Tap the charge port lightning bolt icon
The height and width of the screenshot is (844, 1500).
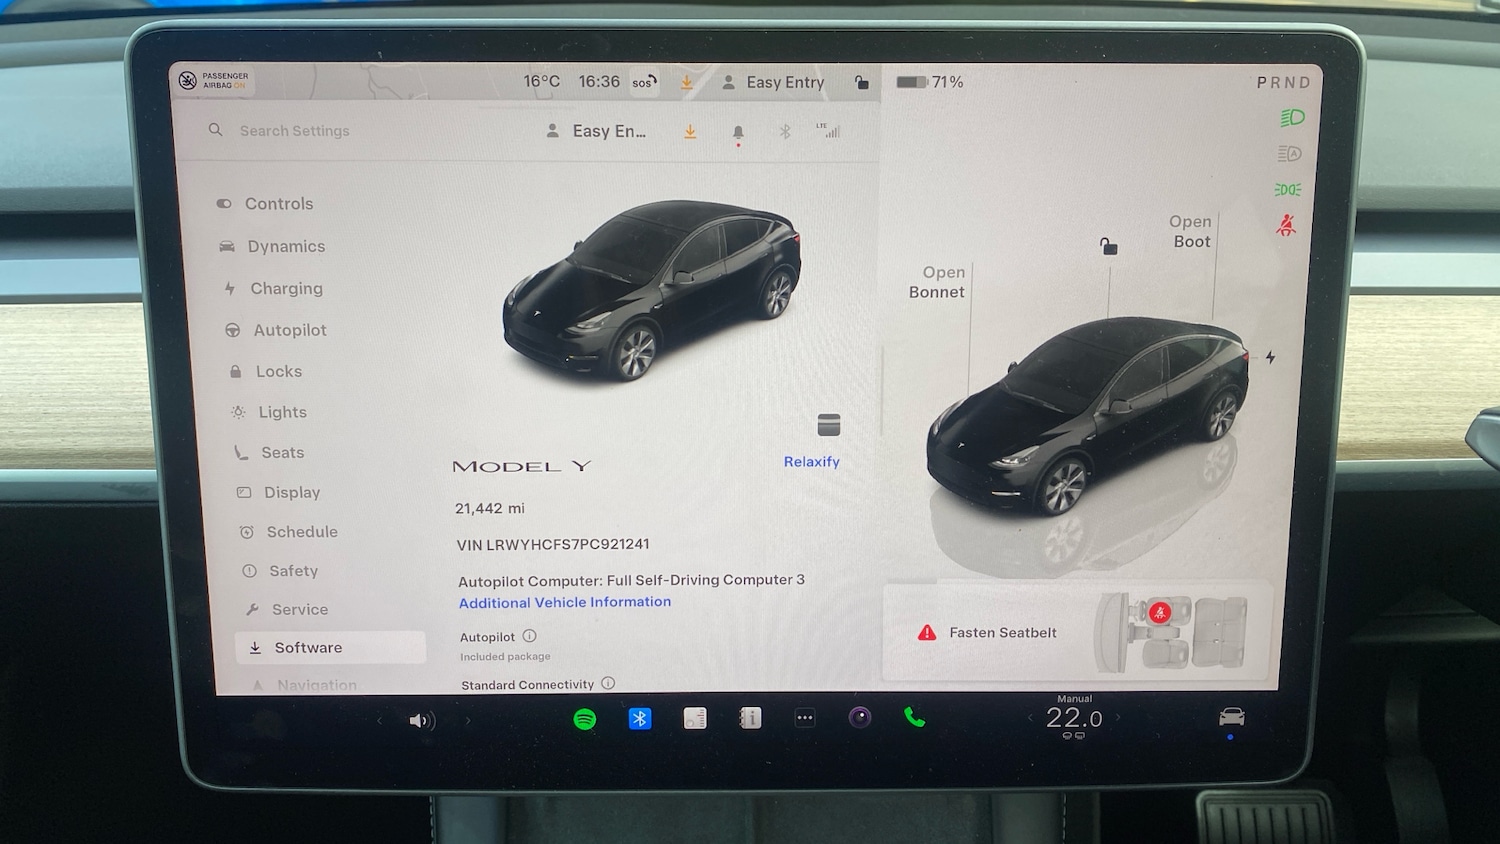tap(1270, 357)
